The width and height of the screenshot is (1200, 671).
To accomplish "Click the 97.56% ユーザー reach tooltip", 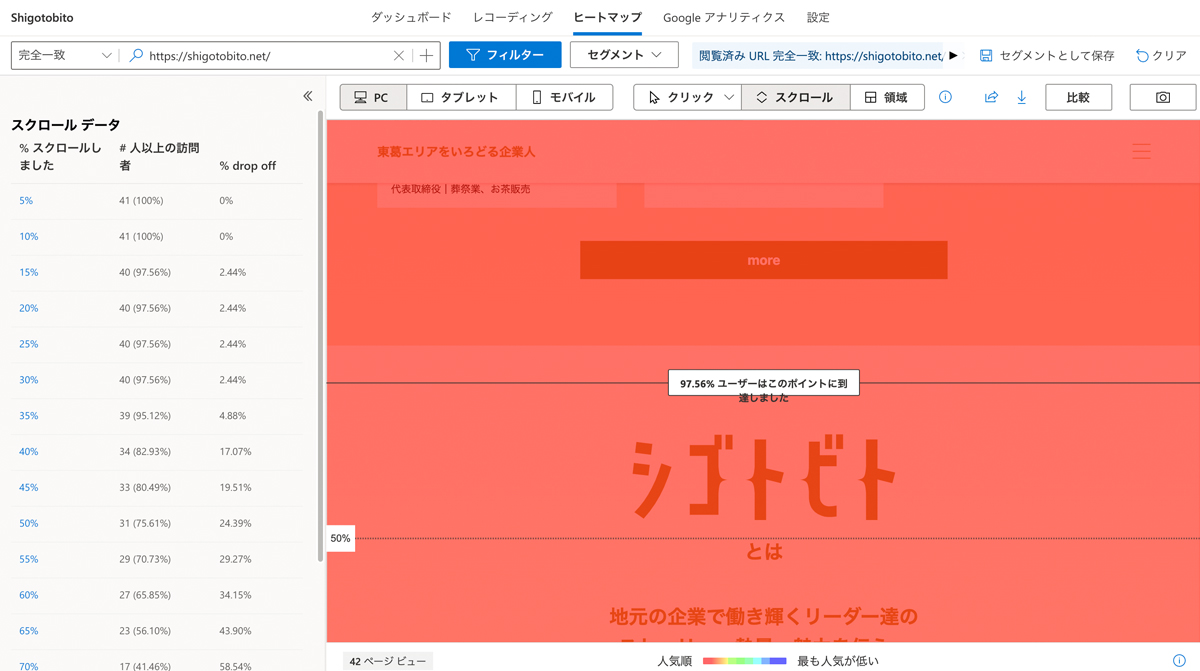I will 763,383.
